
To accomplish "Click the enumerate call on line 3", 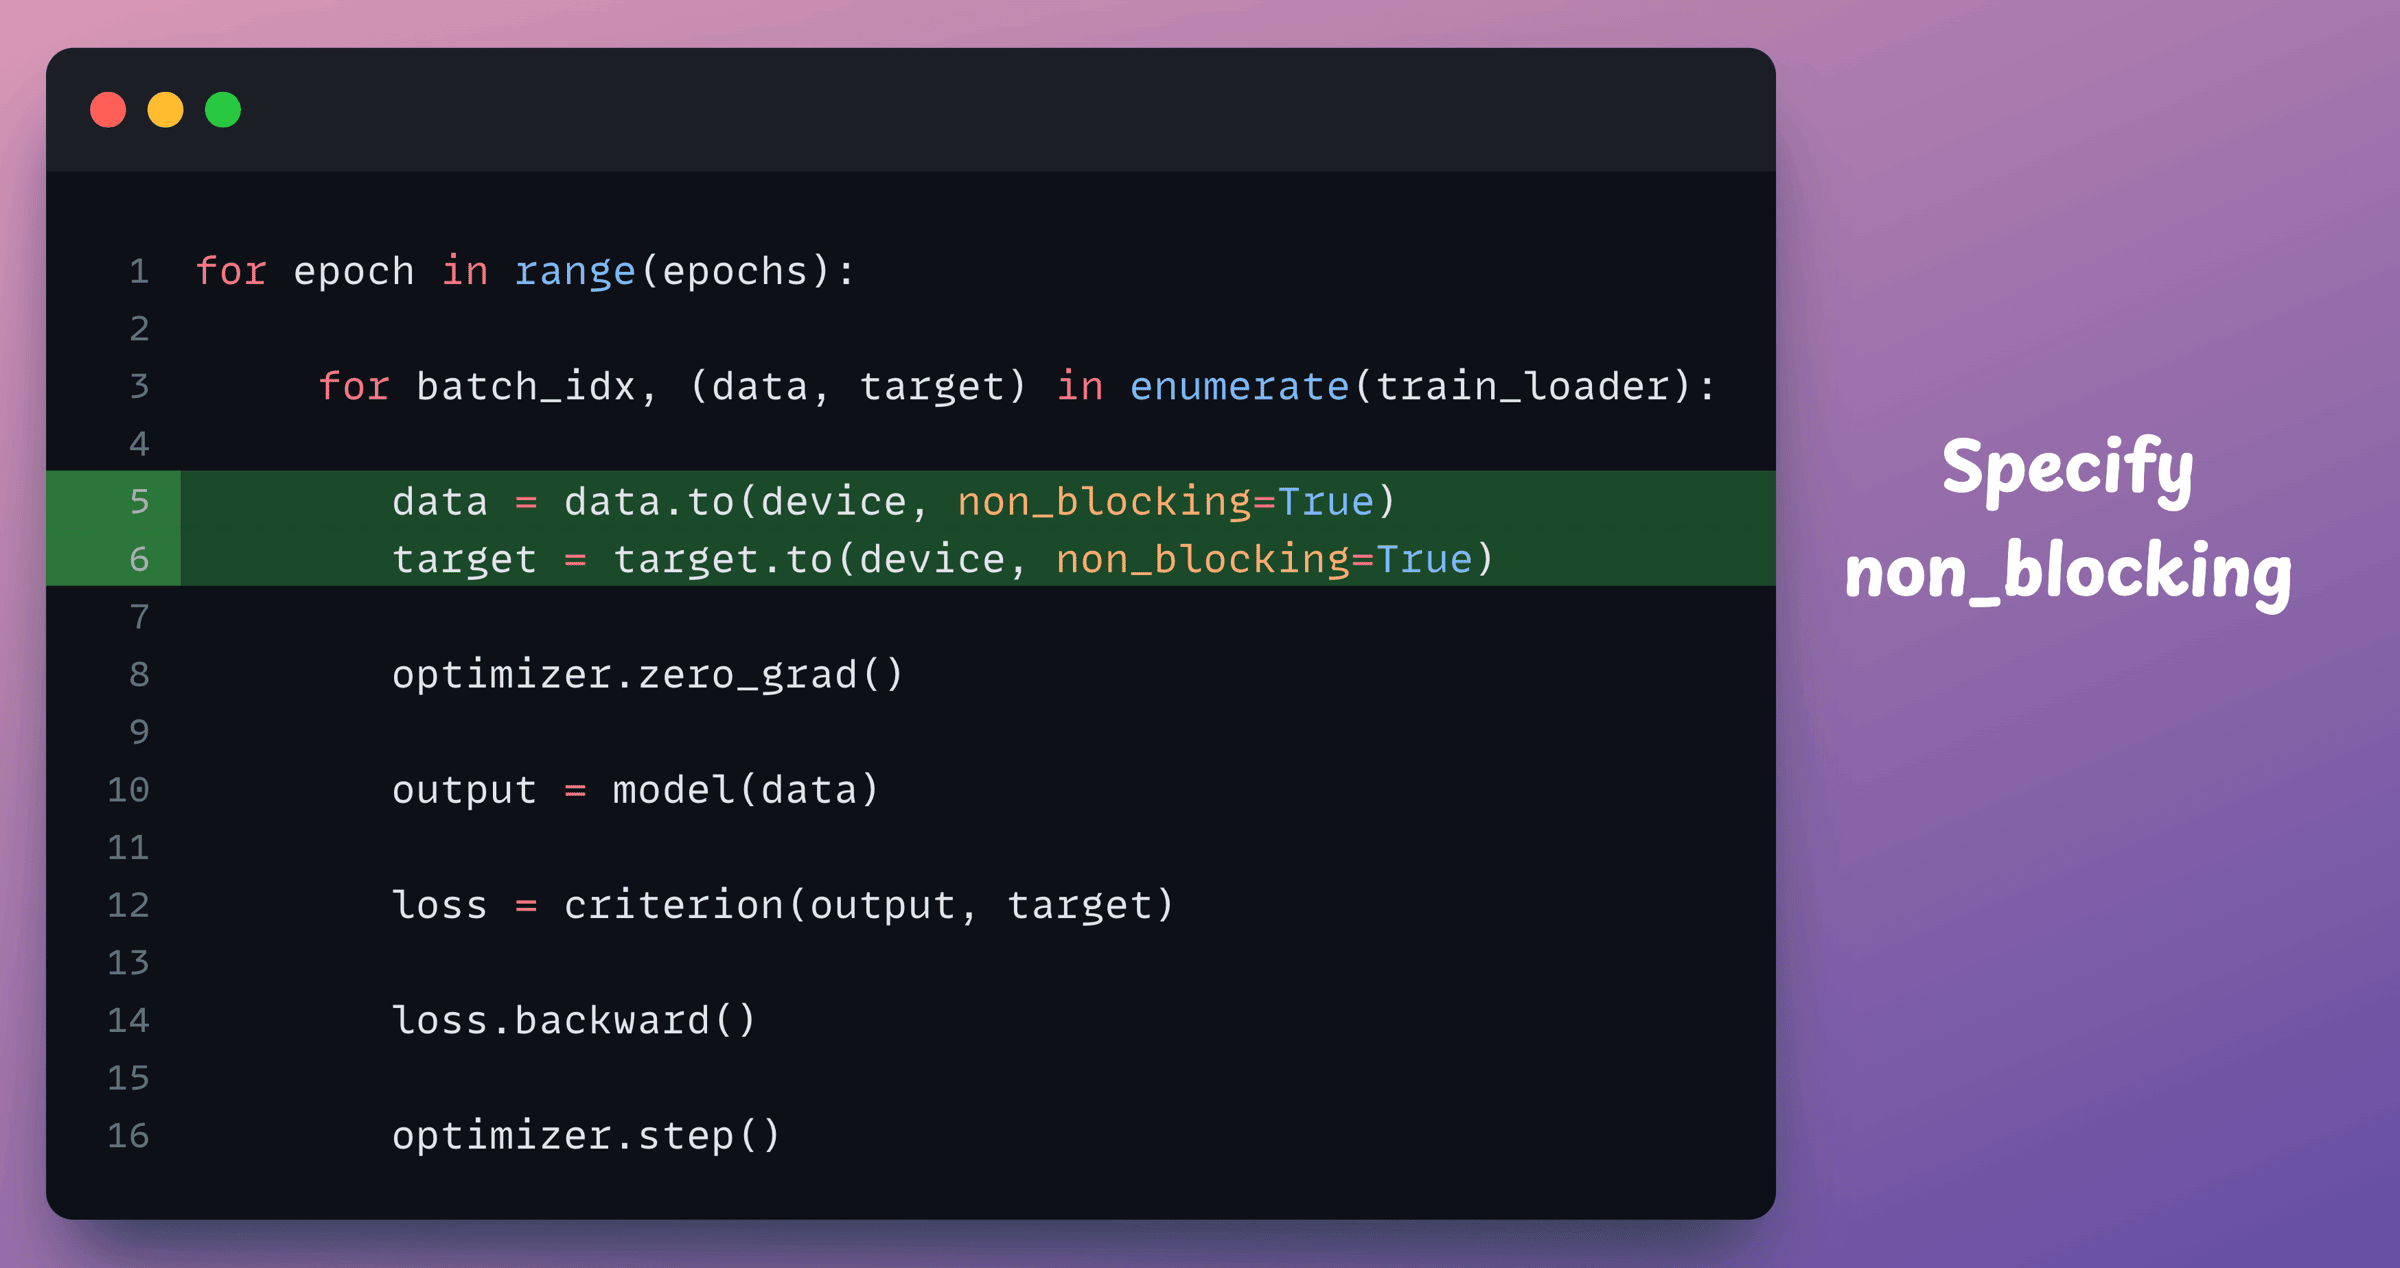I will [1239, 386].
